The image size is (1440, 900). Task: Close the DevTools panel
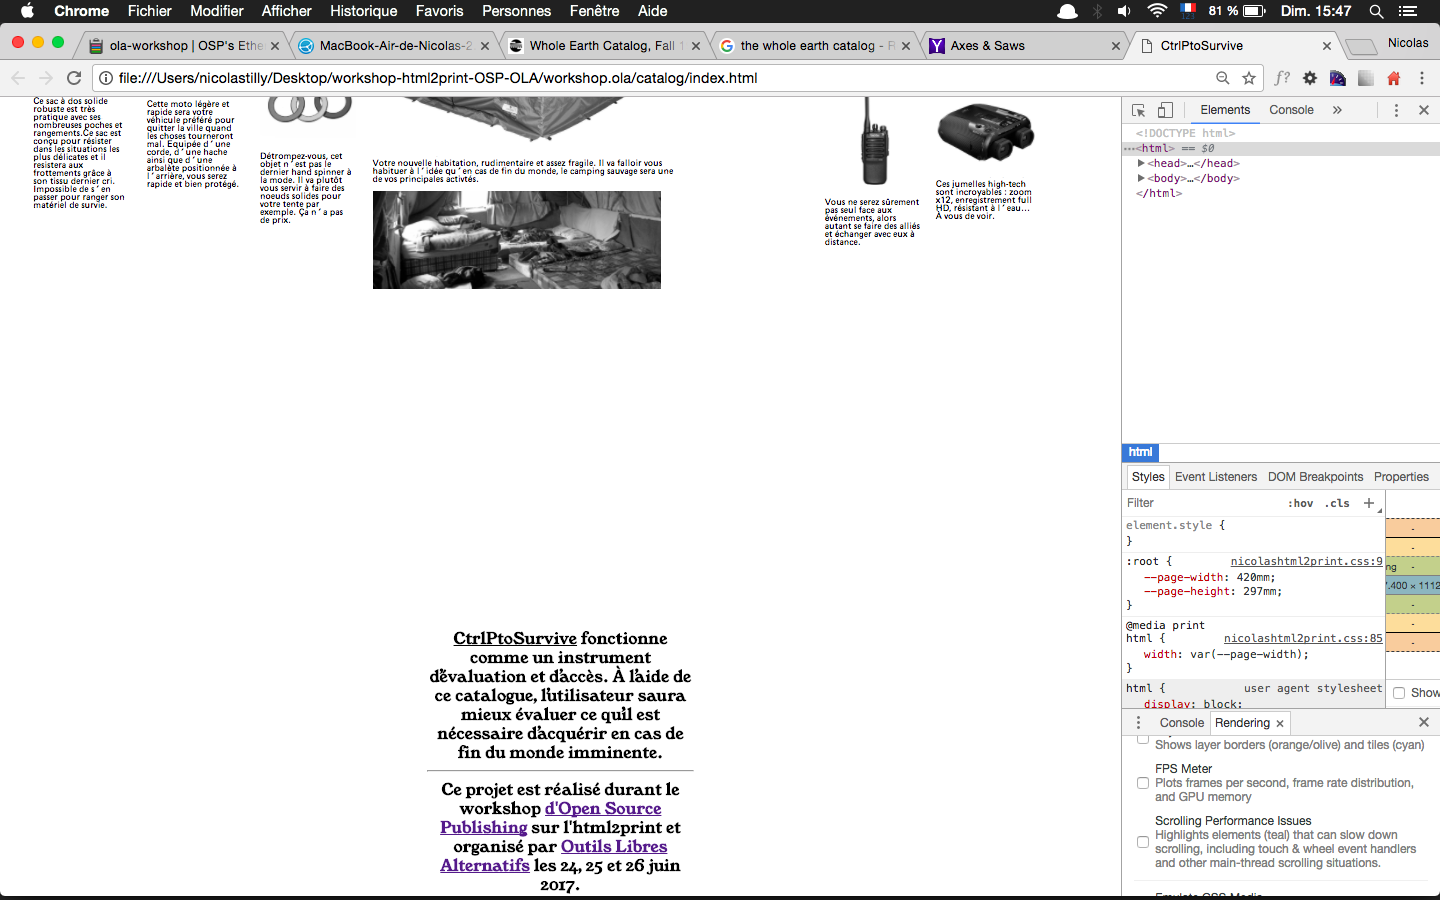pos(1424,110)
